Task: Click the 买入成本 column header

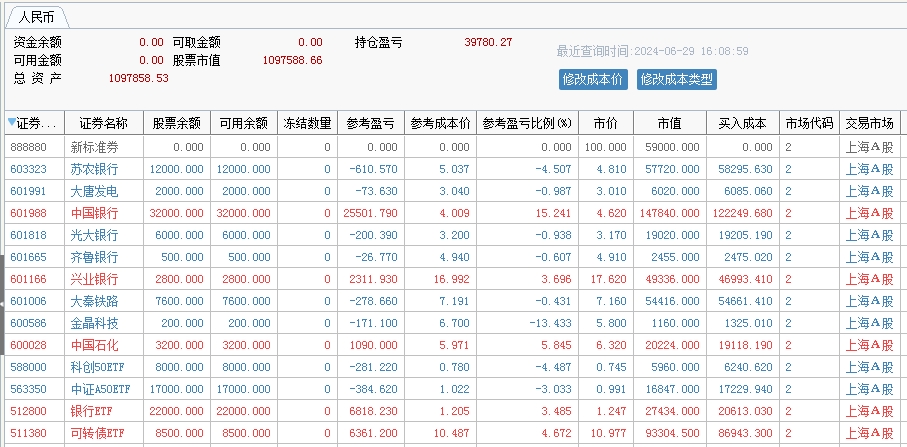Action: (x=742, y=123)
